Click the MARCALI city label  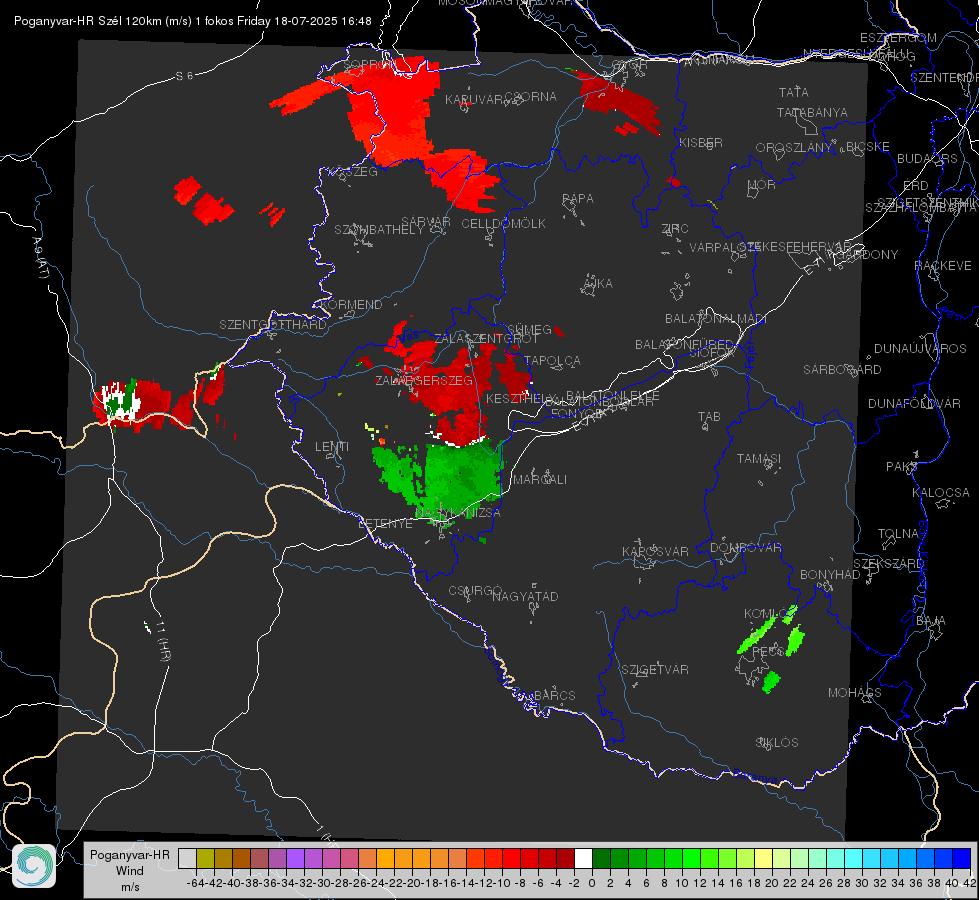540,480
